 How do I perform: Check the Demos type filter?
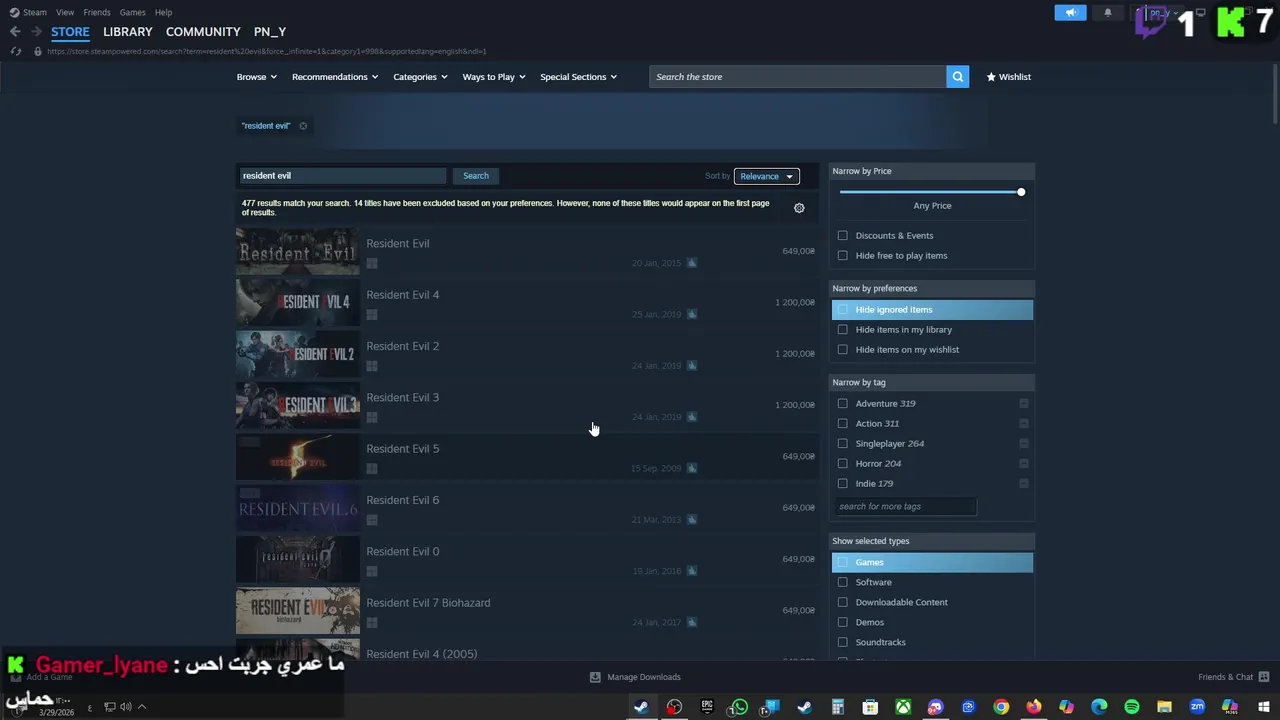[842, 622]
